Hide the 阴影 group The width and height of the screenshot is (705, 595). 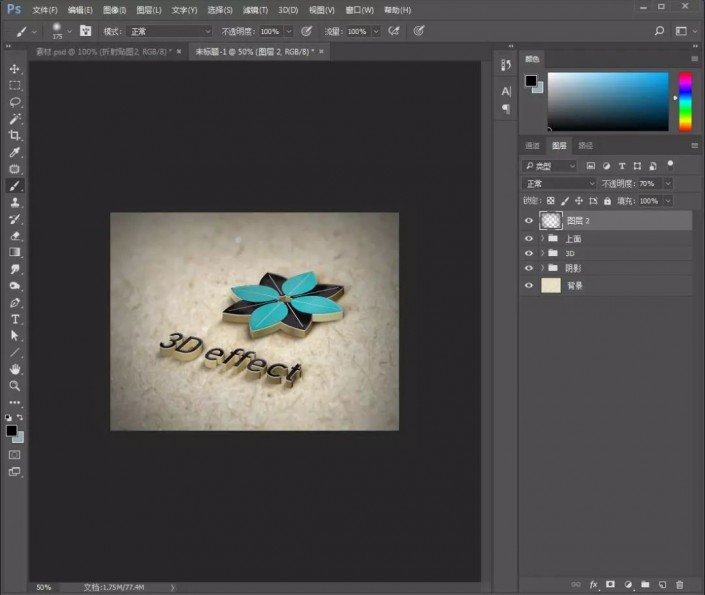point(529,268)
